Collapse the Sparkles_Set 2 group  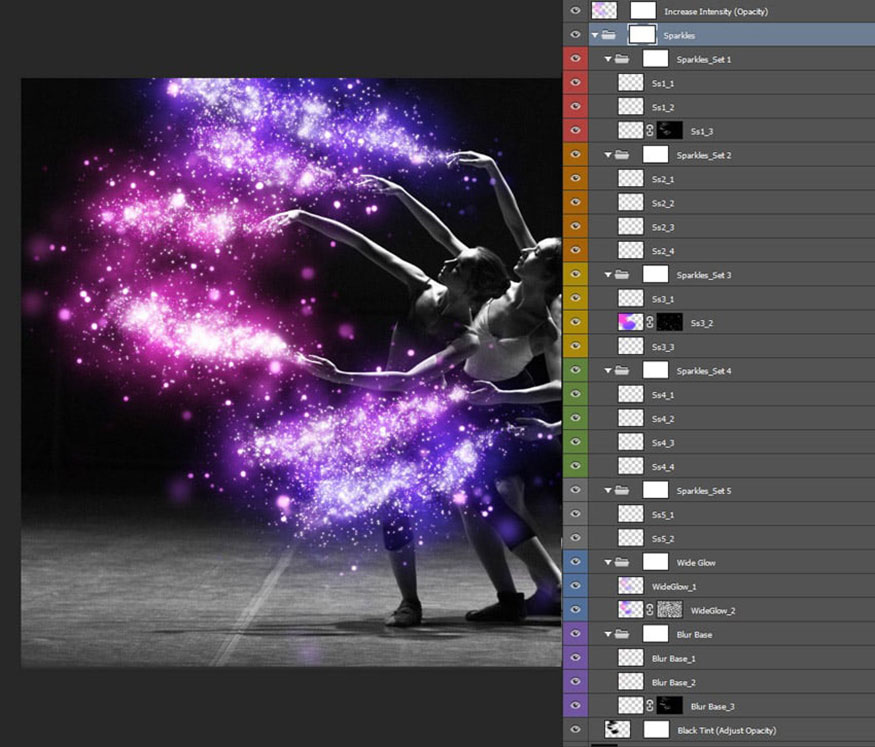point(608,155)
